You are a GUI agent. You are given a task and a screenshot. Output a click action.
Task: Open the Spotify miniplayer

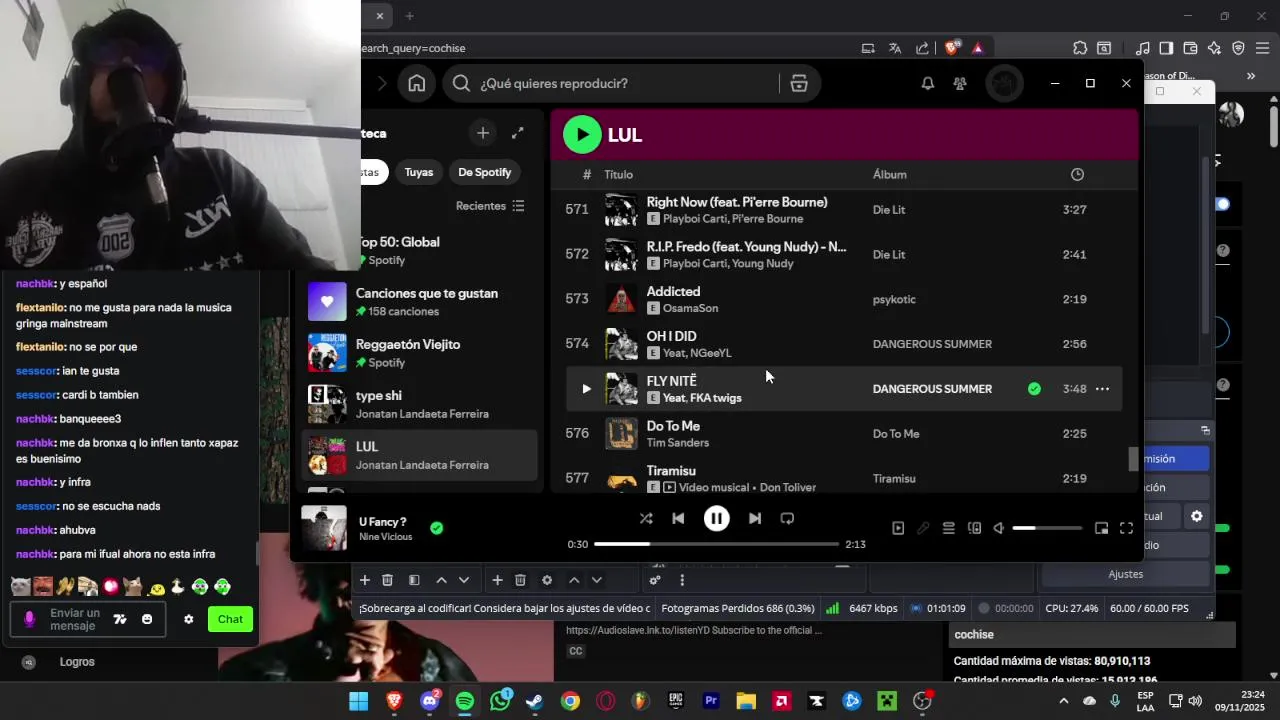(x=1101, y=528)
